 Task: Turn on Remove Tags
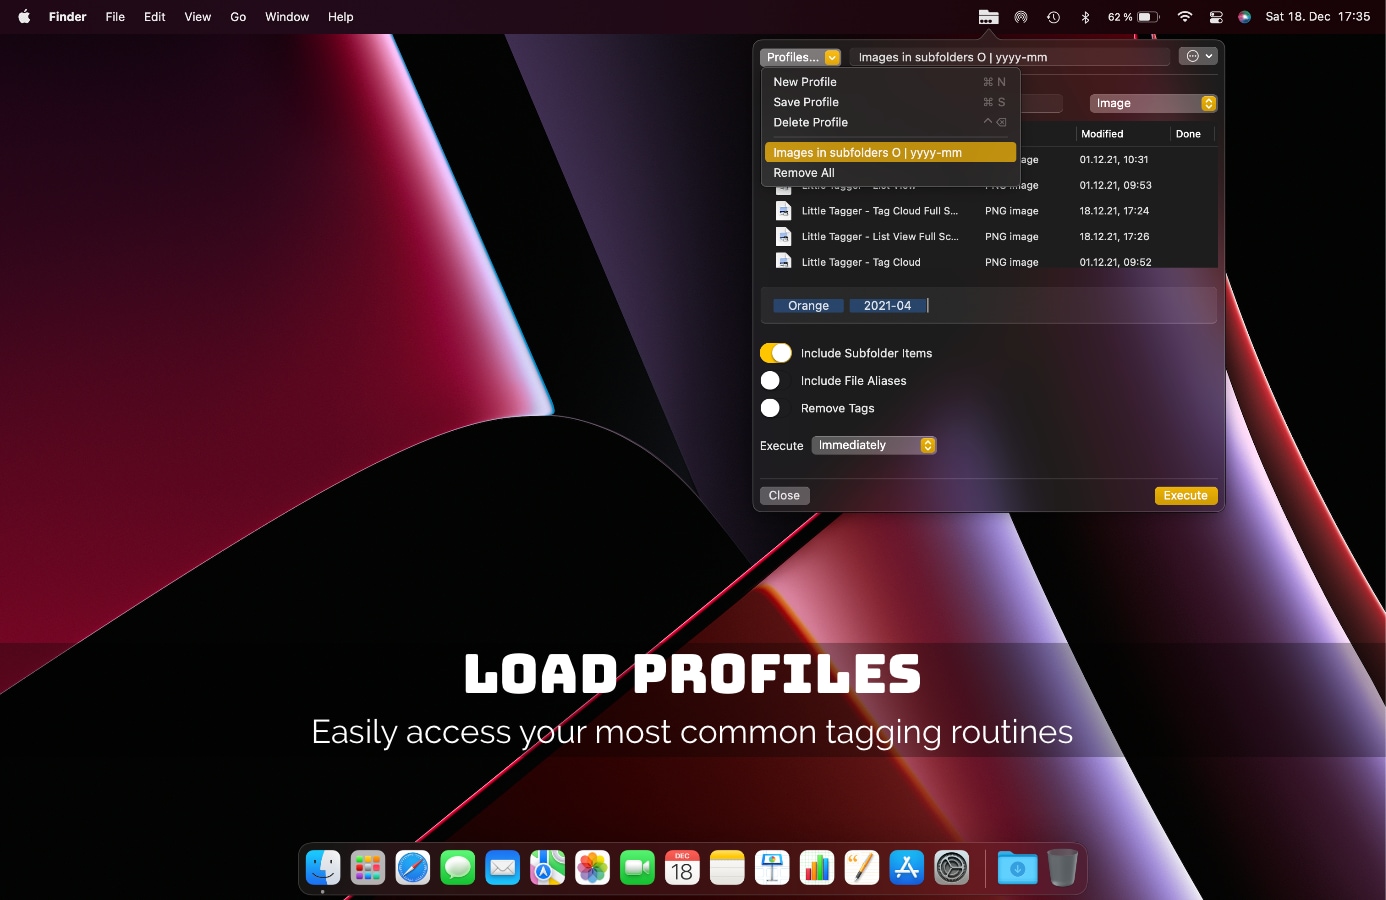771,408
